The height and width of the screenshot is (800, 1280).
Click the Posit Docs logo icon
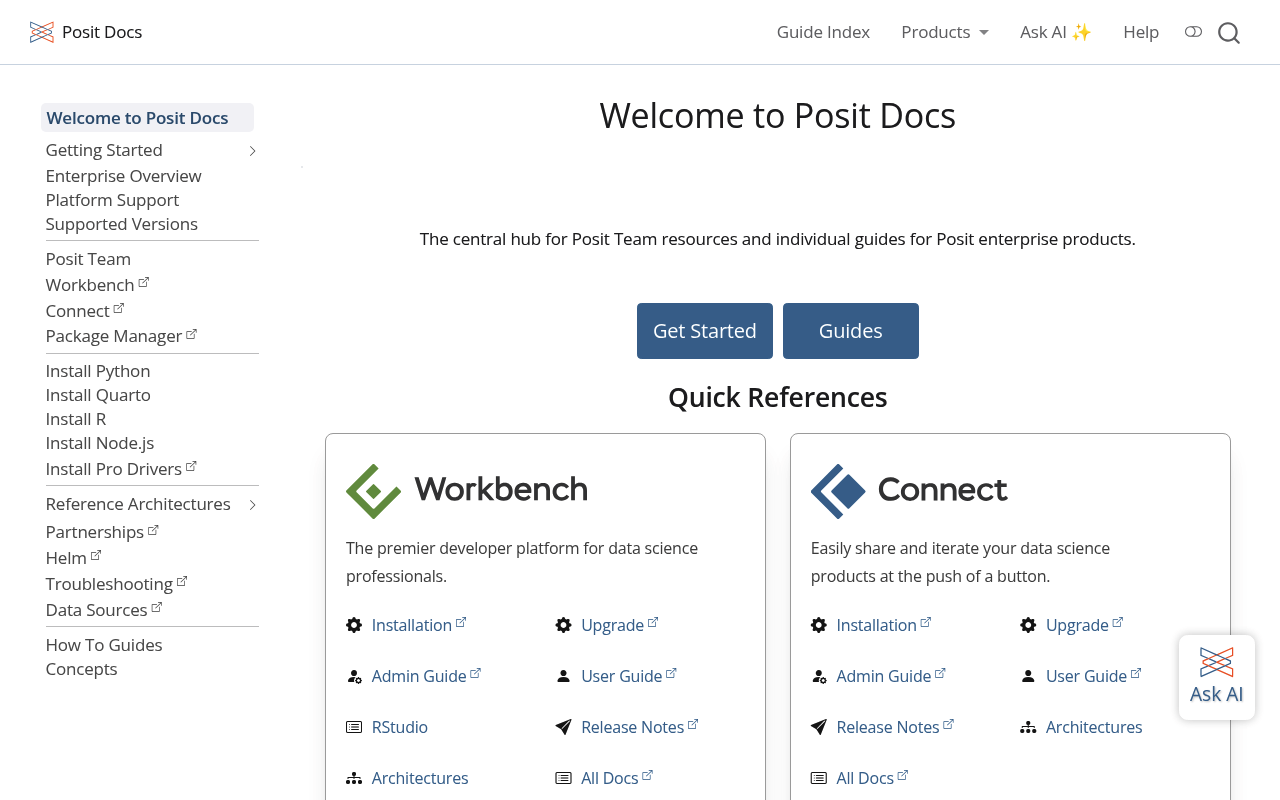pos(42,32)
